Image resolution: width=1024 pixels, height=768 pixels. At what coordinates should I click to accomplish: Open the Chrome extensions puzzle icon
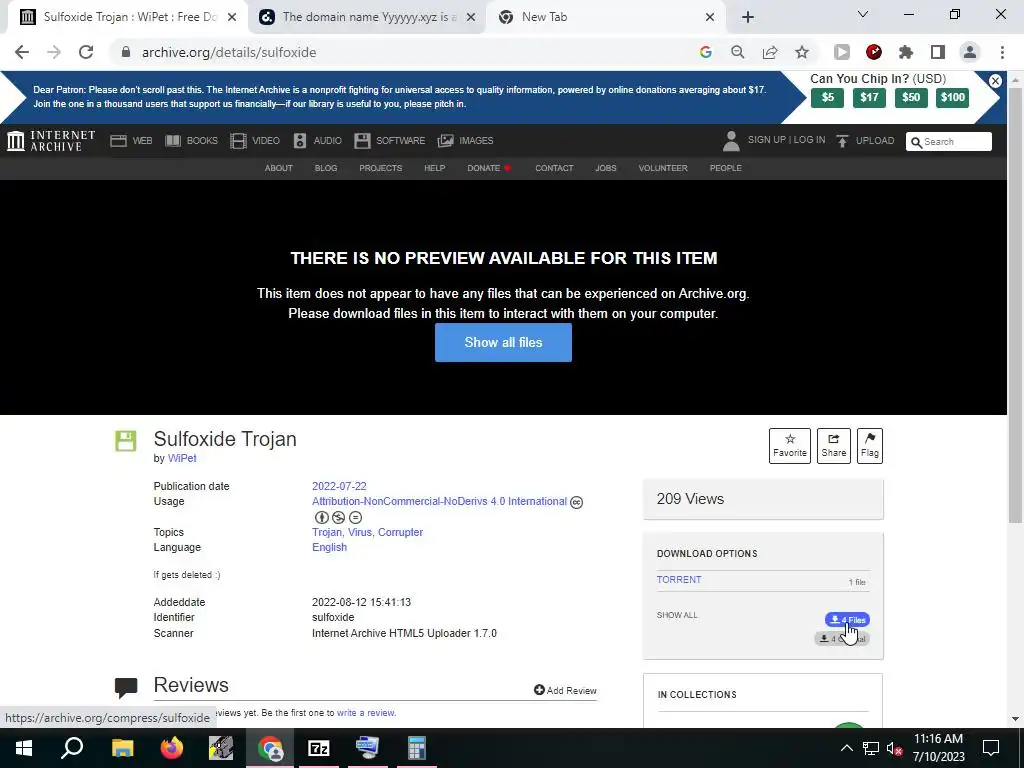(906, 52)
